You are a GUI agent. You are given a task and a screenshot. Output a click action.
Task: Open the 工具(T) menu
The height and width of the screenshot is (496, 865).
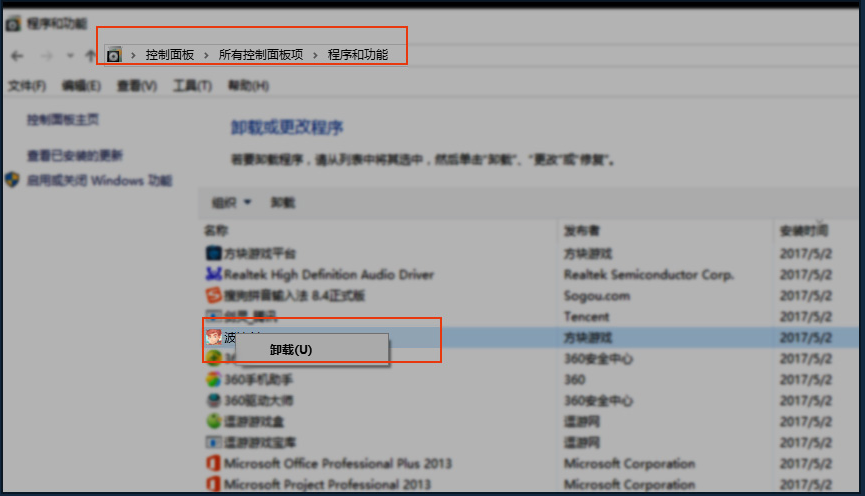click(x=192, y=86)
